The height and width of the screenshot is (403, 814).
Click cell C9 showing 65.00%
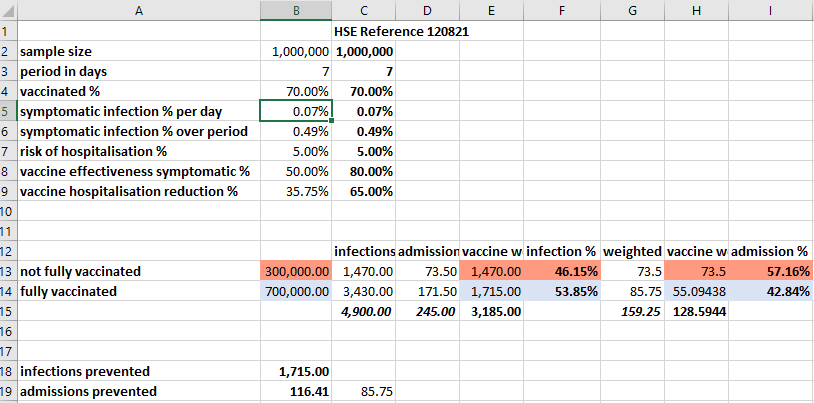tap(363, 191)
